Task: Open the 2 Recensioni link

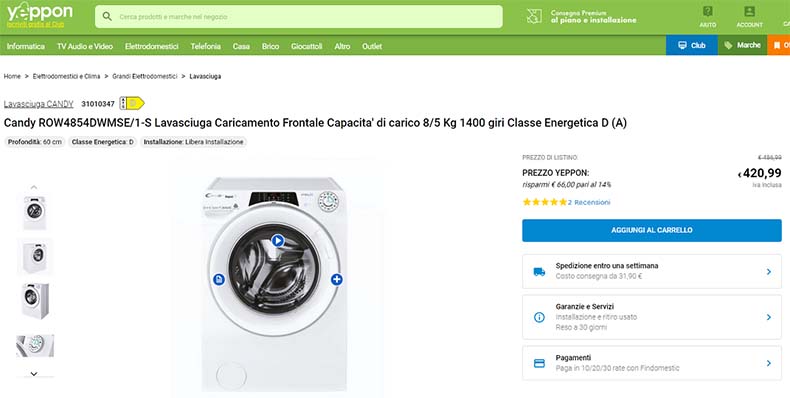Action: pyautogui.click(x=589, y=203)
